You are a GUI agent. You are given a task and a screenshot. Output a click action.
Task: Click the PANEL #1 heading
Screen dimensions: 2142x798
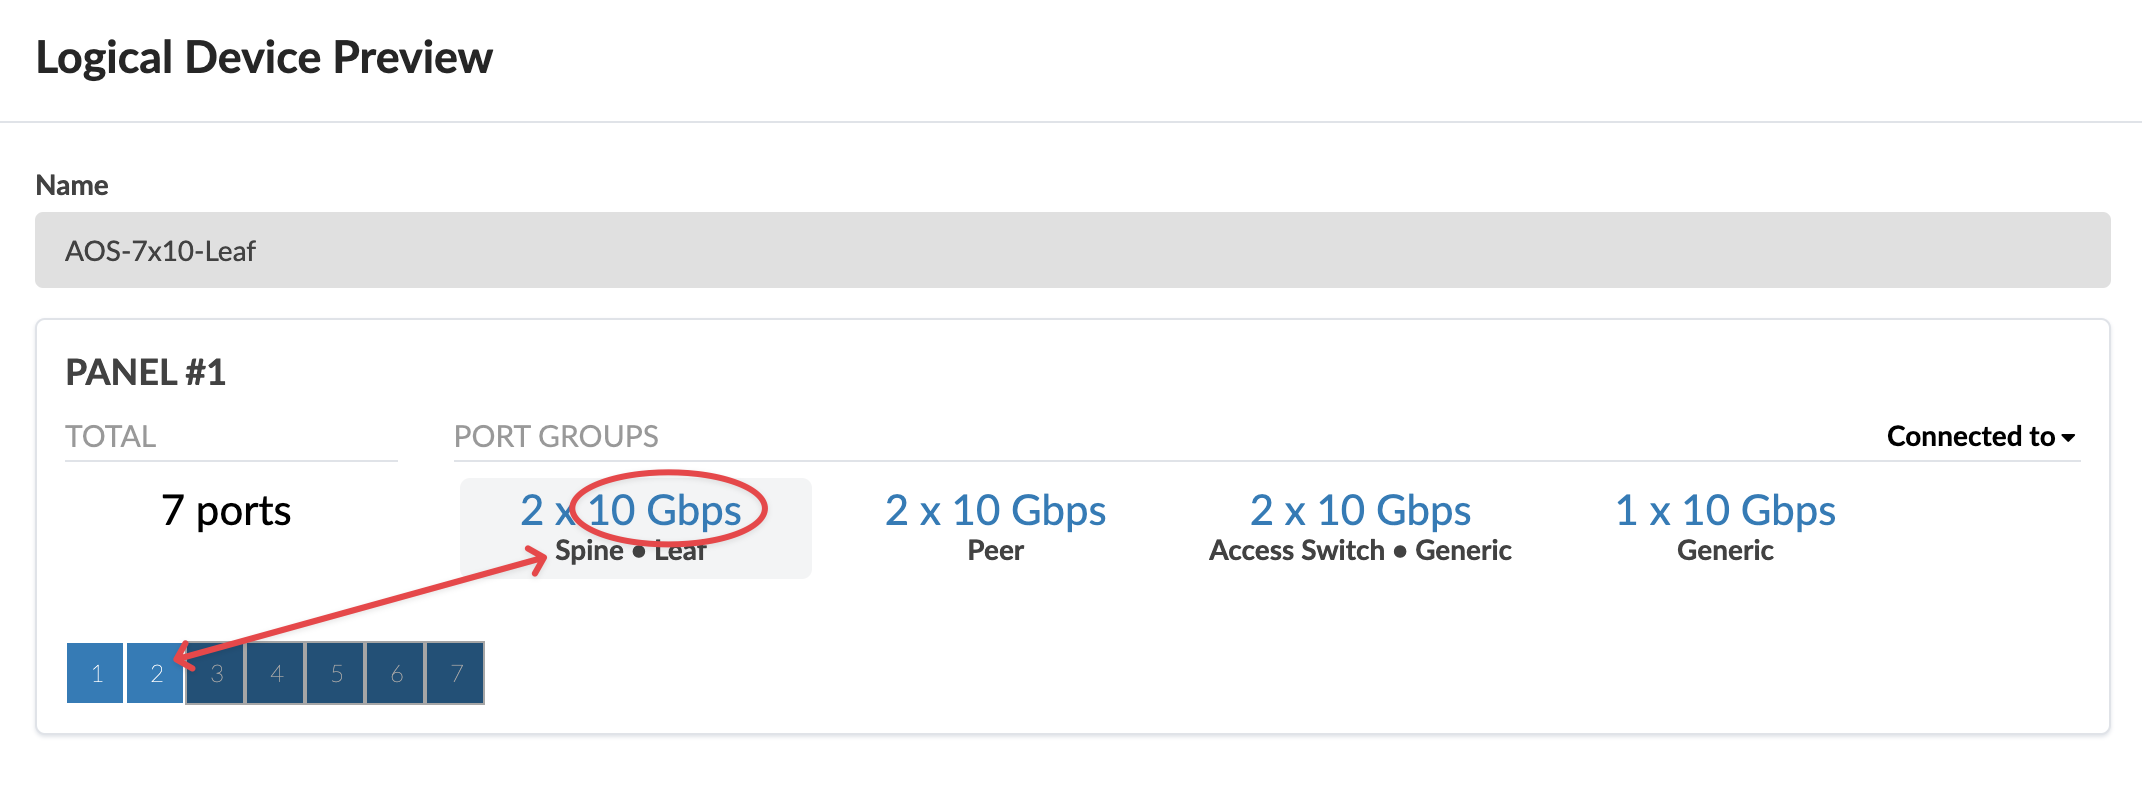coord(146,372)
